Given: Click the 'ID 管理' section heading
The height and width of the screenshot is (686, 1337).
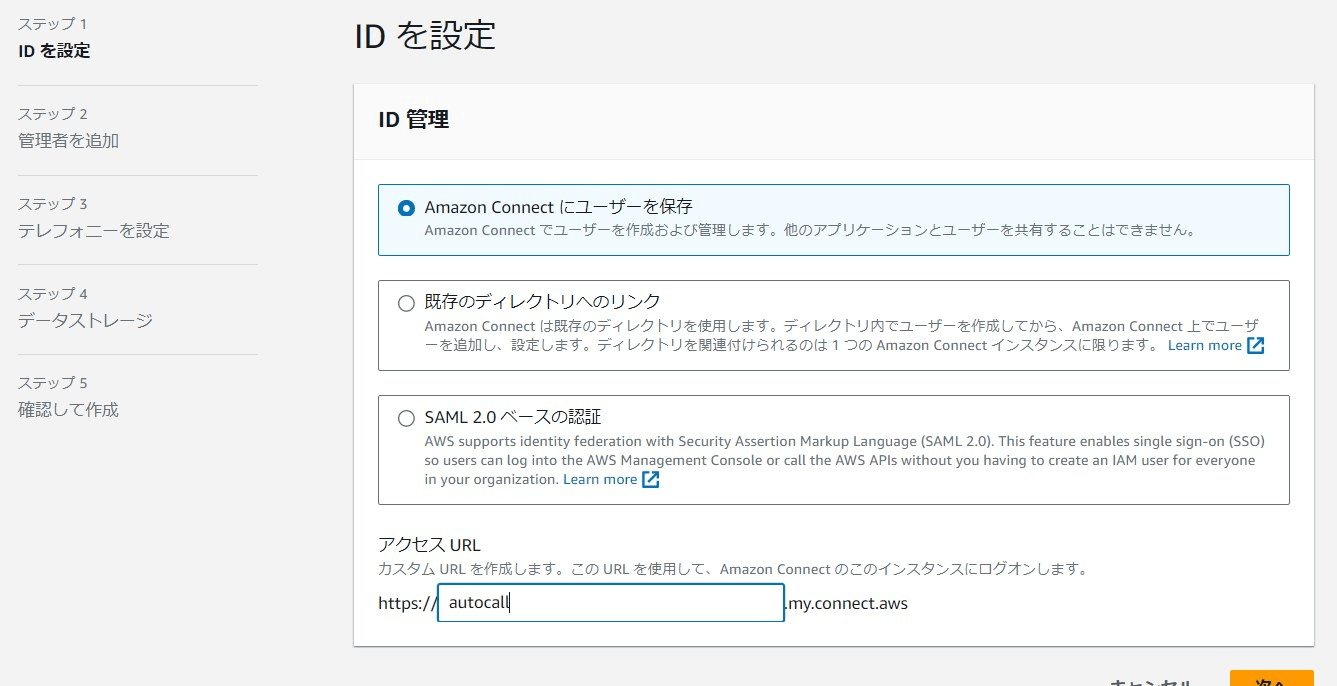Looking at the screenshot, I should 413,120.
